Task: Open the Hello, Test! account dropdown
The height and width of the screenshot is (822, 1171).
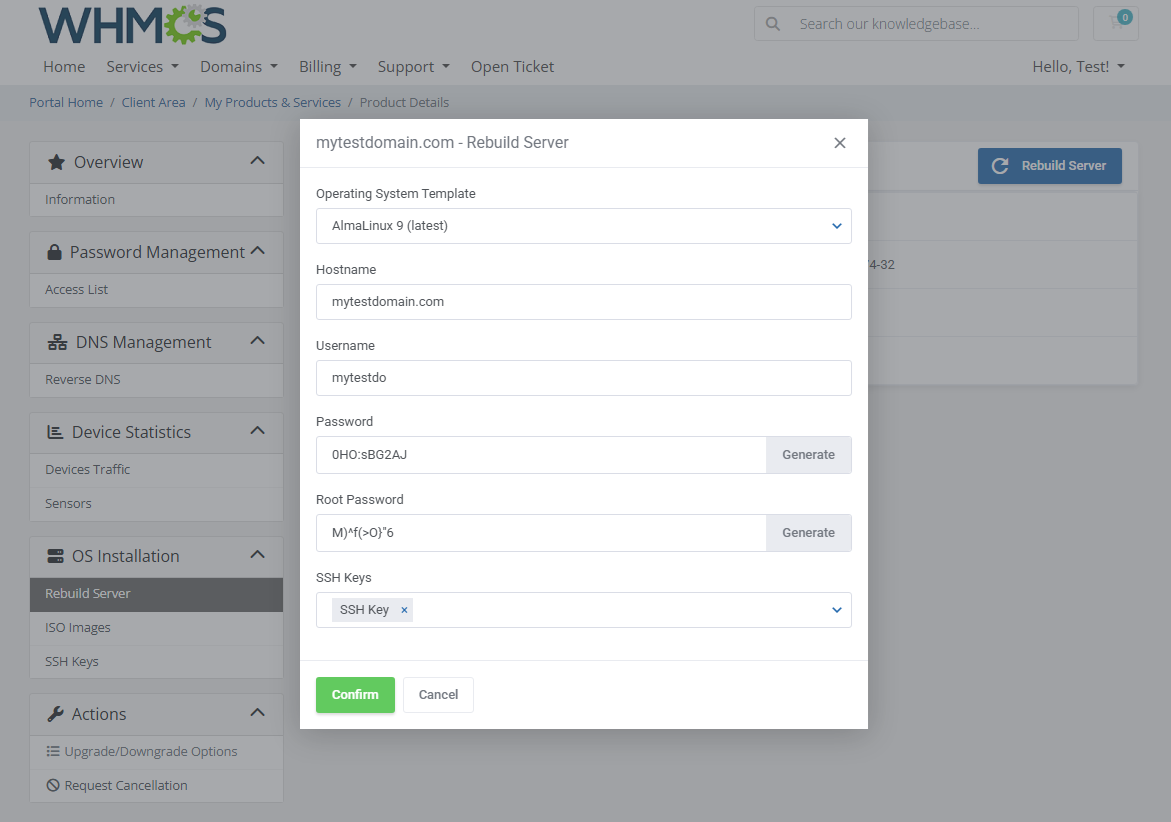Action: pos(1078,66)
